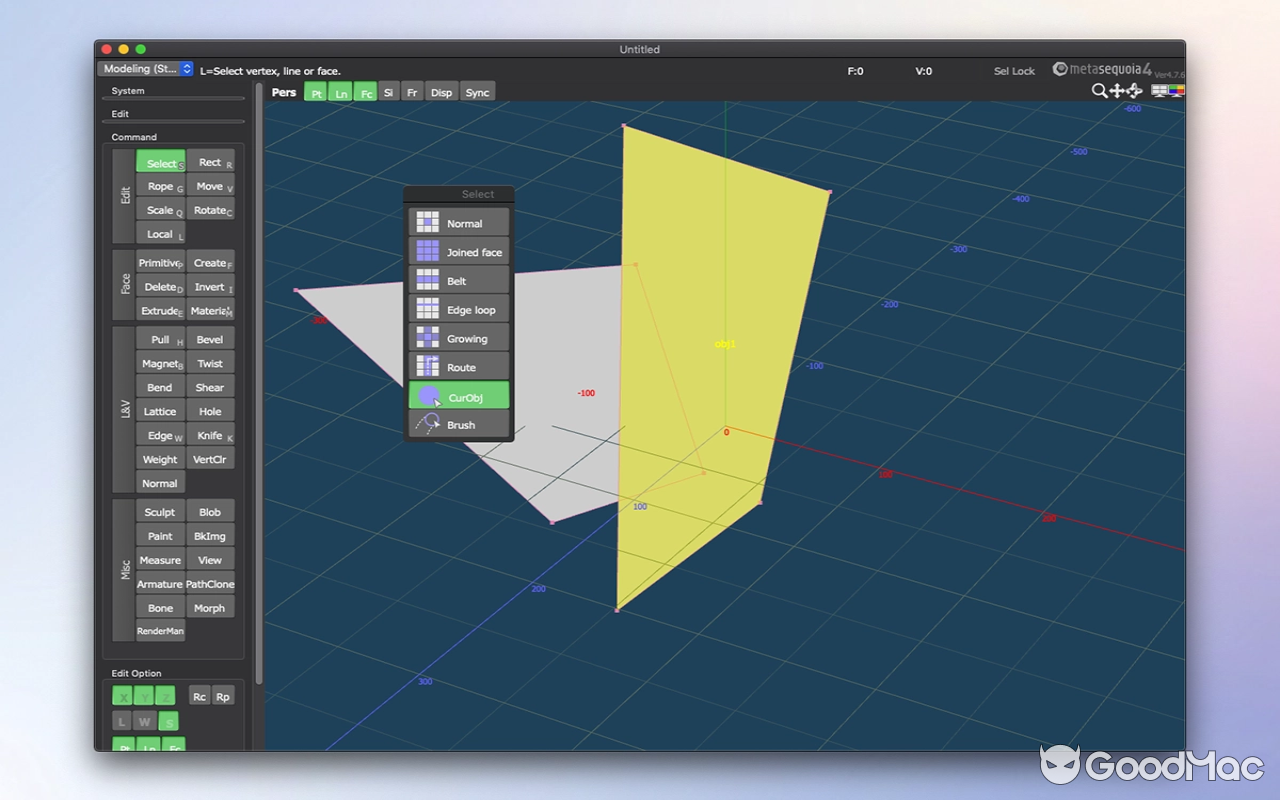Toggle Pt point display in top toolbar

[x=315, y=92]
